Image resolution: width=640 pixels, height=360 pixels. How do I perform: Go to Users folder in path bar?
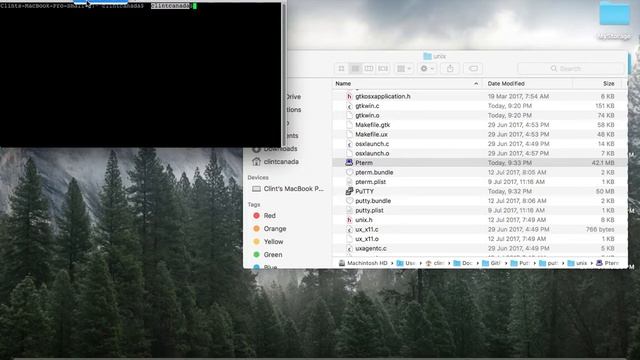(406, 263)
